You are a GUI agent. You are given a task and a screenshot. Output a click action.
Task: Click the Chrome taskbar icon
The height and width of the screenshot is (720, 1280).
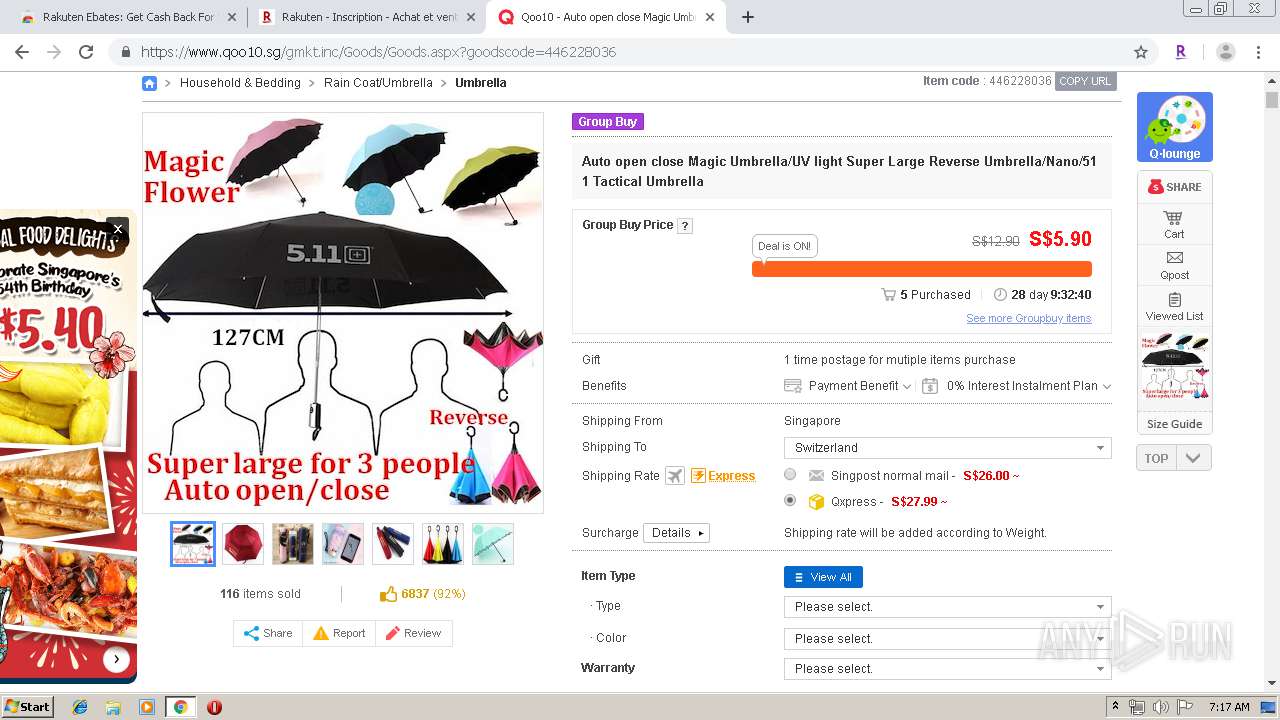pyautogui.click(x=180, y=707)
